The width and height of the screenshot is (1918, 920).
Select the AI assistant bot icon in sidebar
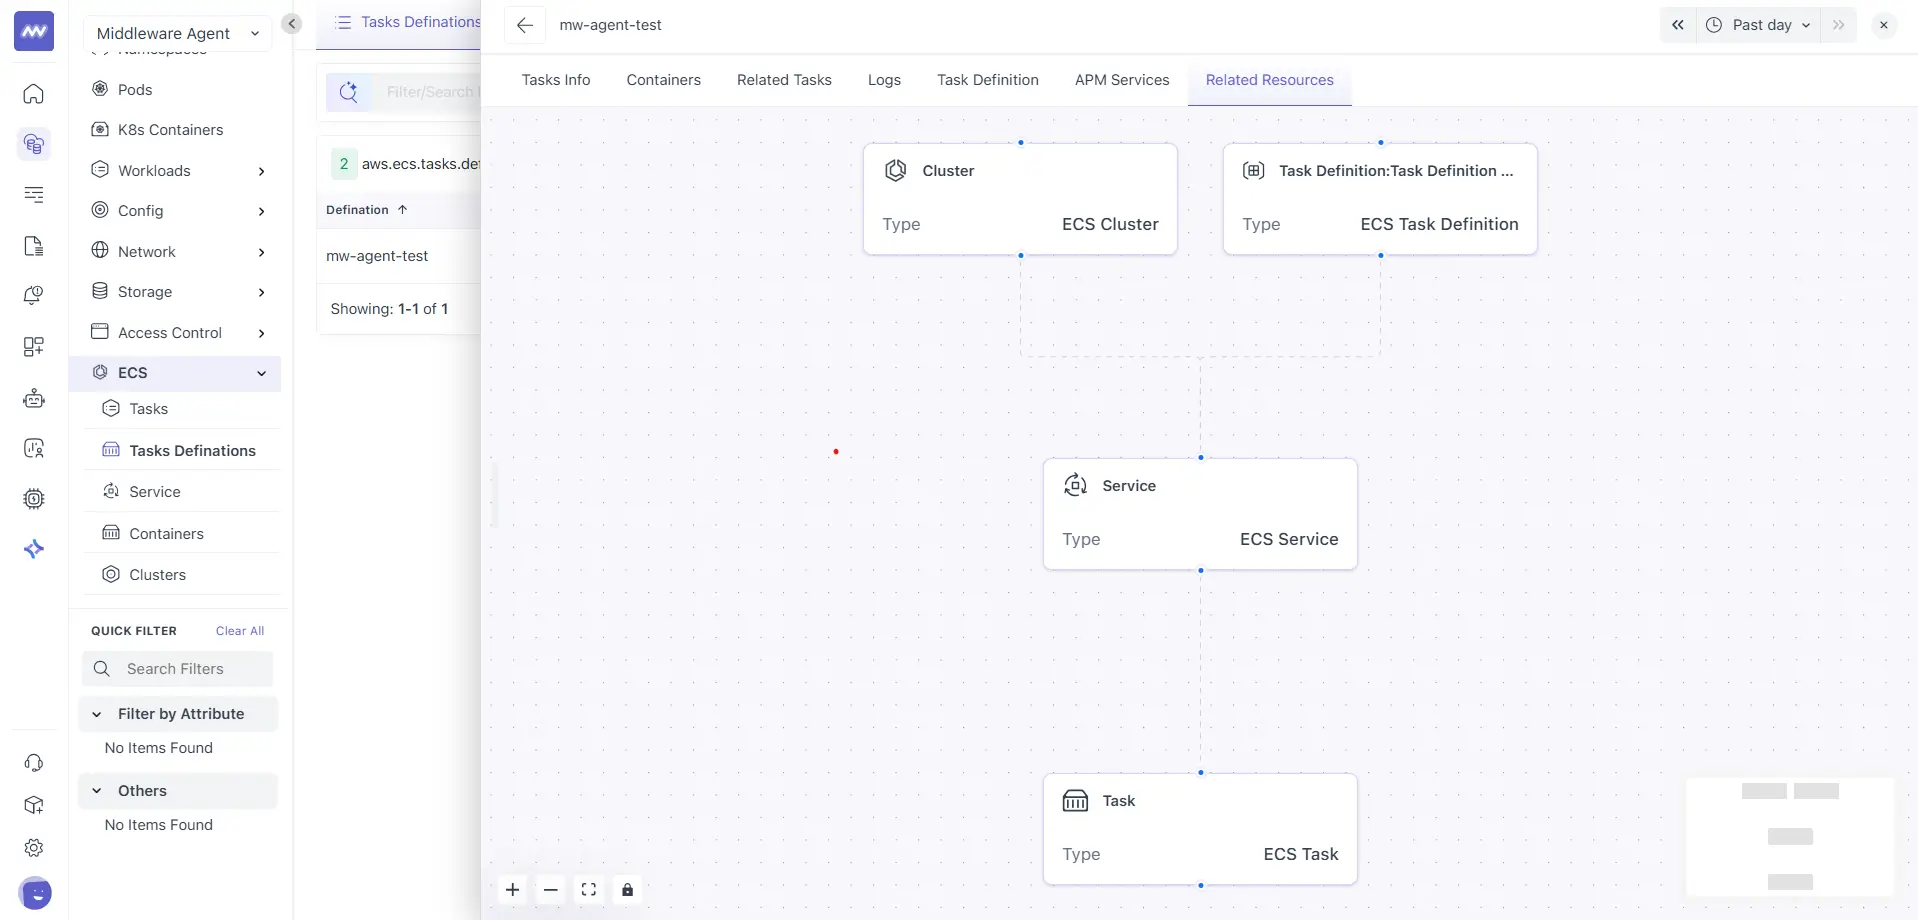click(x=34, y=398)
